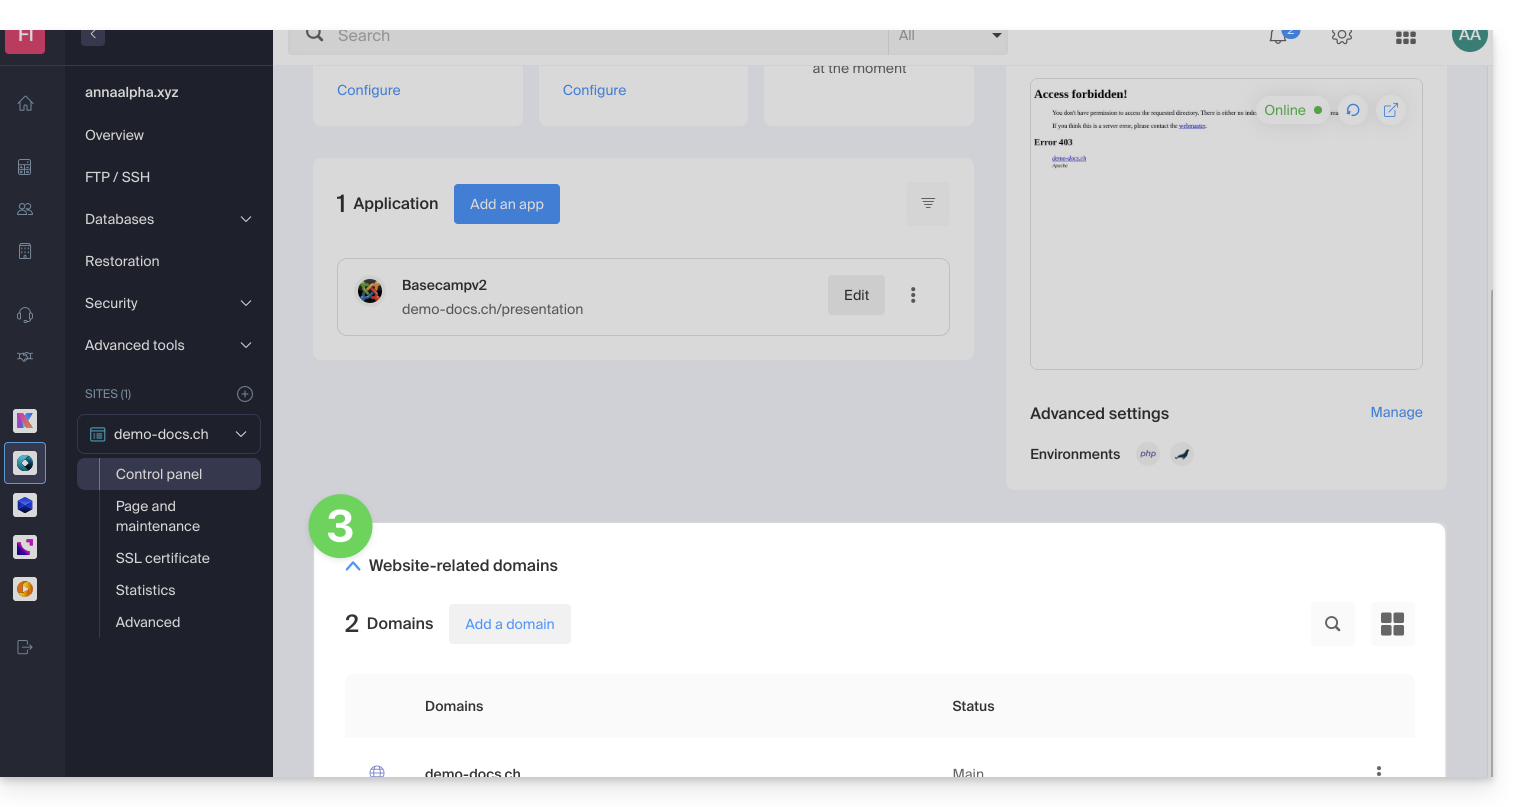This screenshot has width=1523, height=807.
Task: Open the SSL certificate page
Action: pos(162,558)
